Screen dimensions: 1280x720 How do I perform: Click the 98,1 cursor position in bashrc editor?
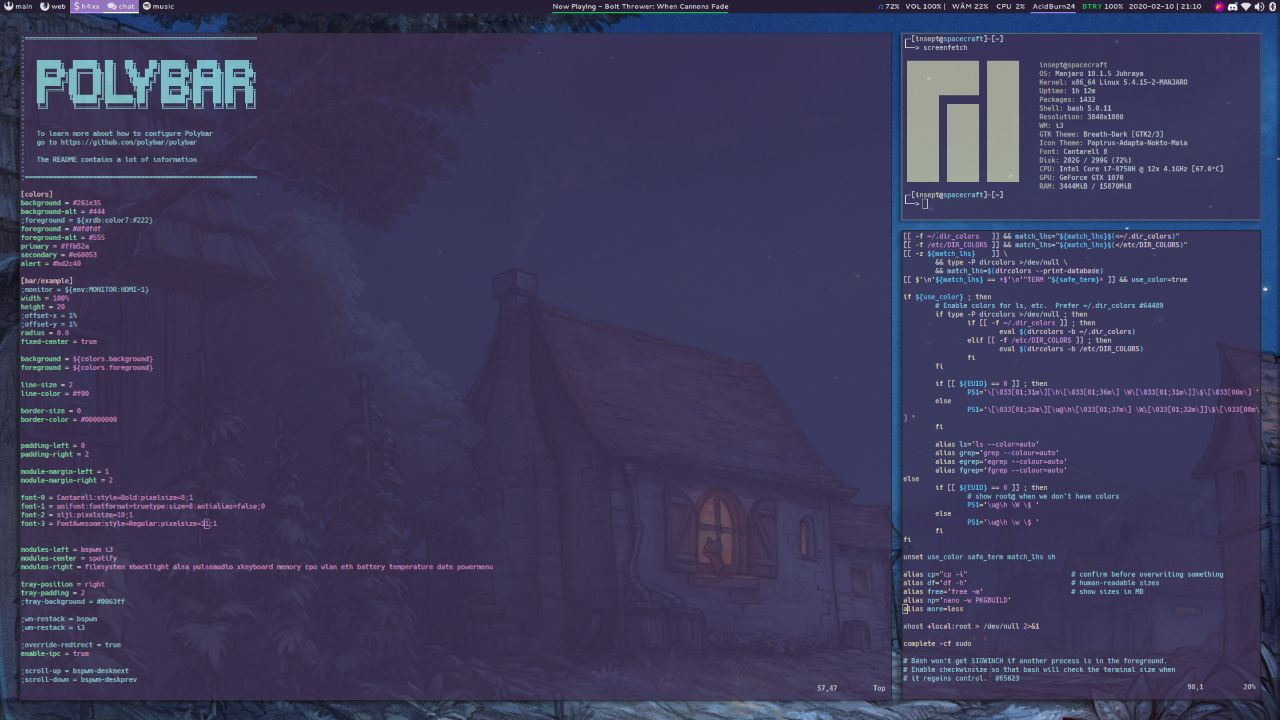(1195, 687)
